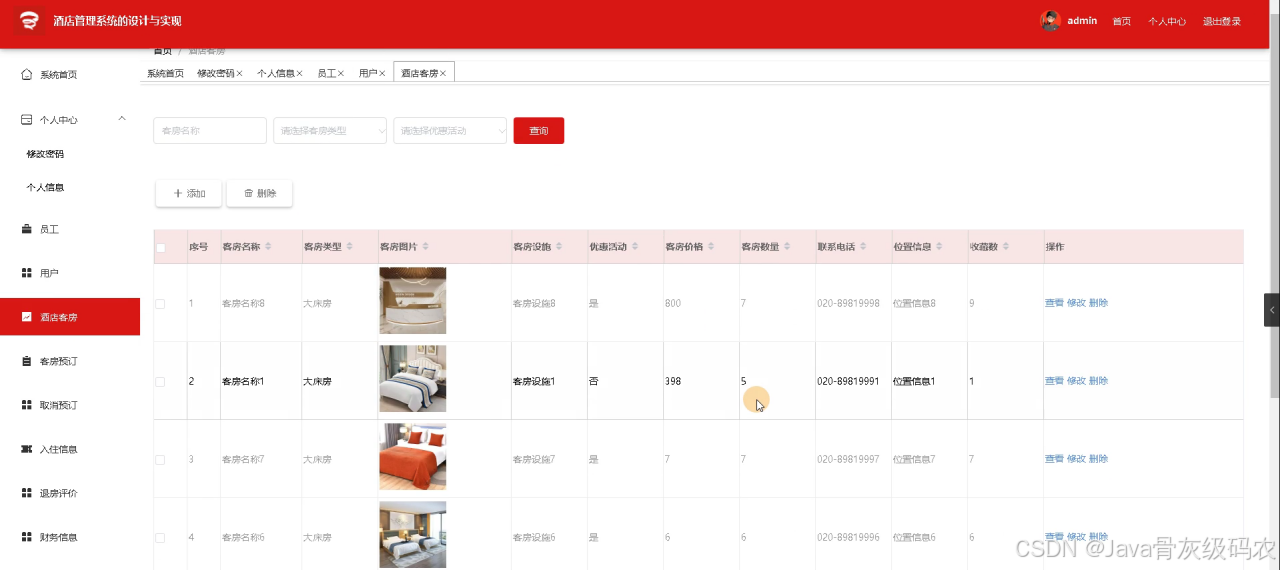Sort by 联系电话 column arrows
Viewport: 1280px width, 570px height.
coord(863,247)
